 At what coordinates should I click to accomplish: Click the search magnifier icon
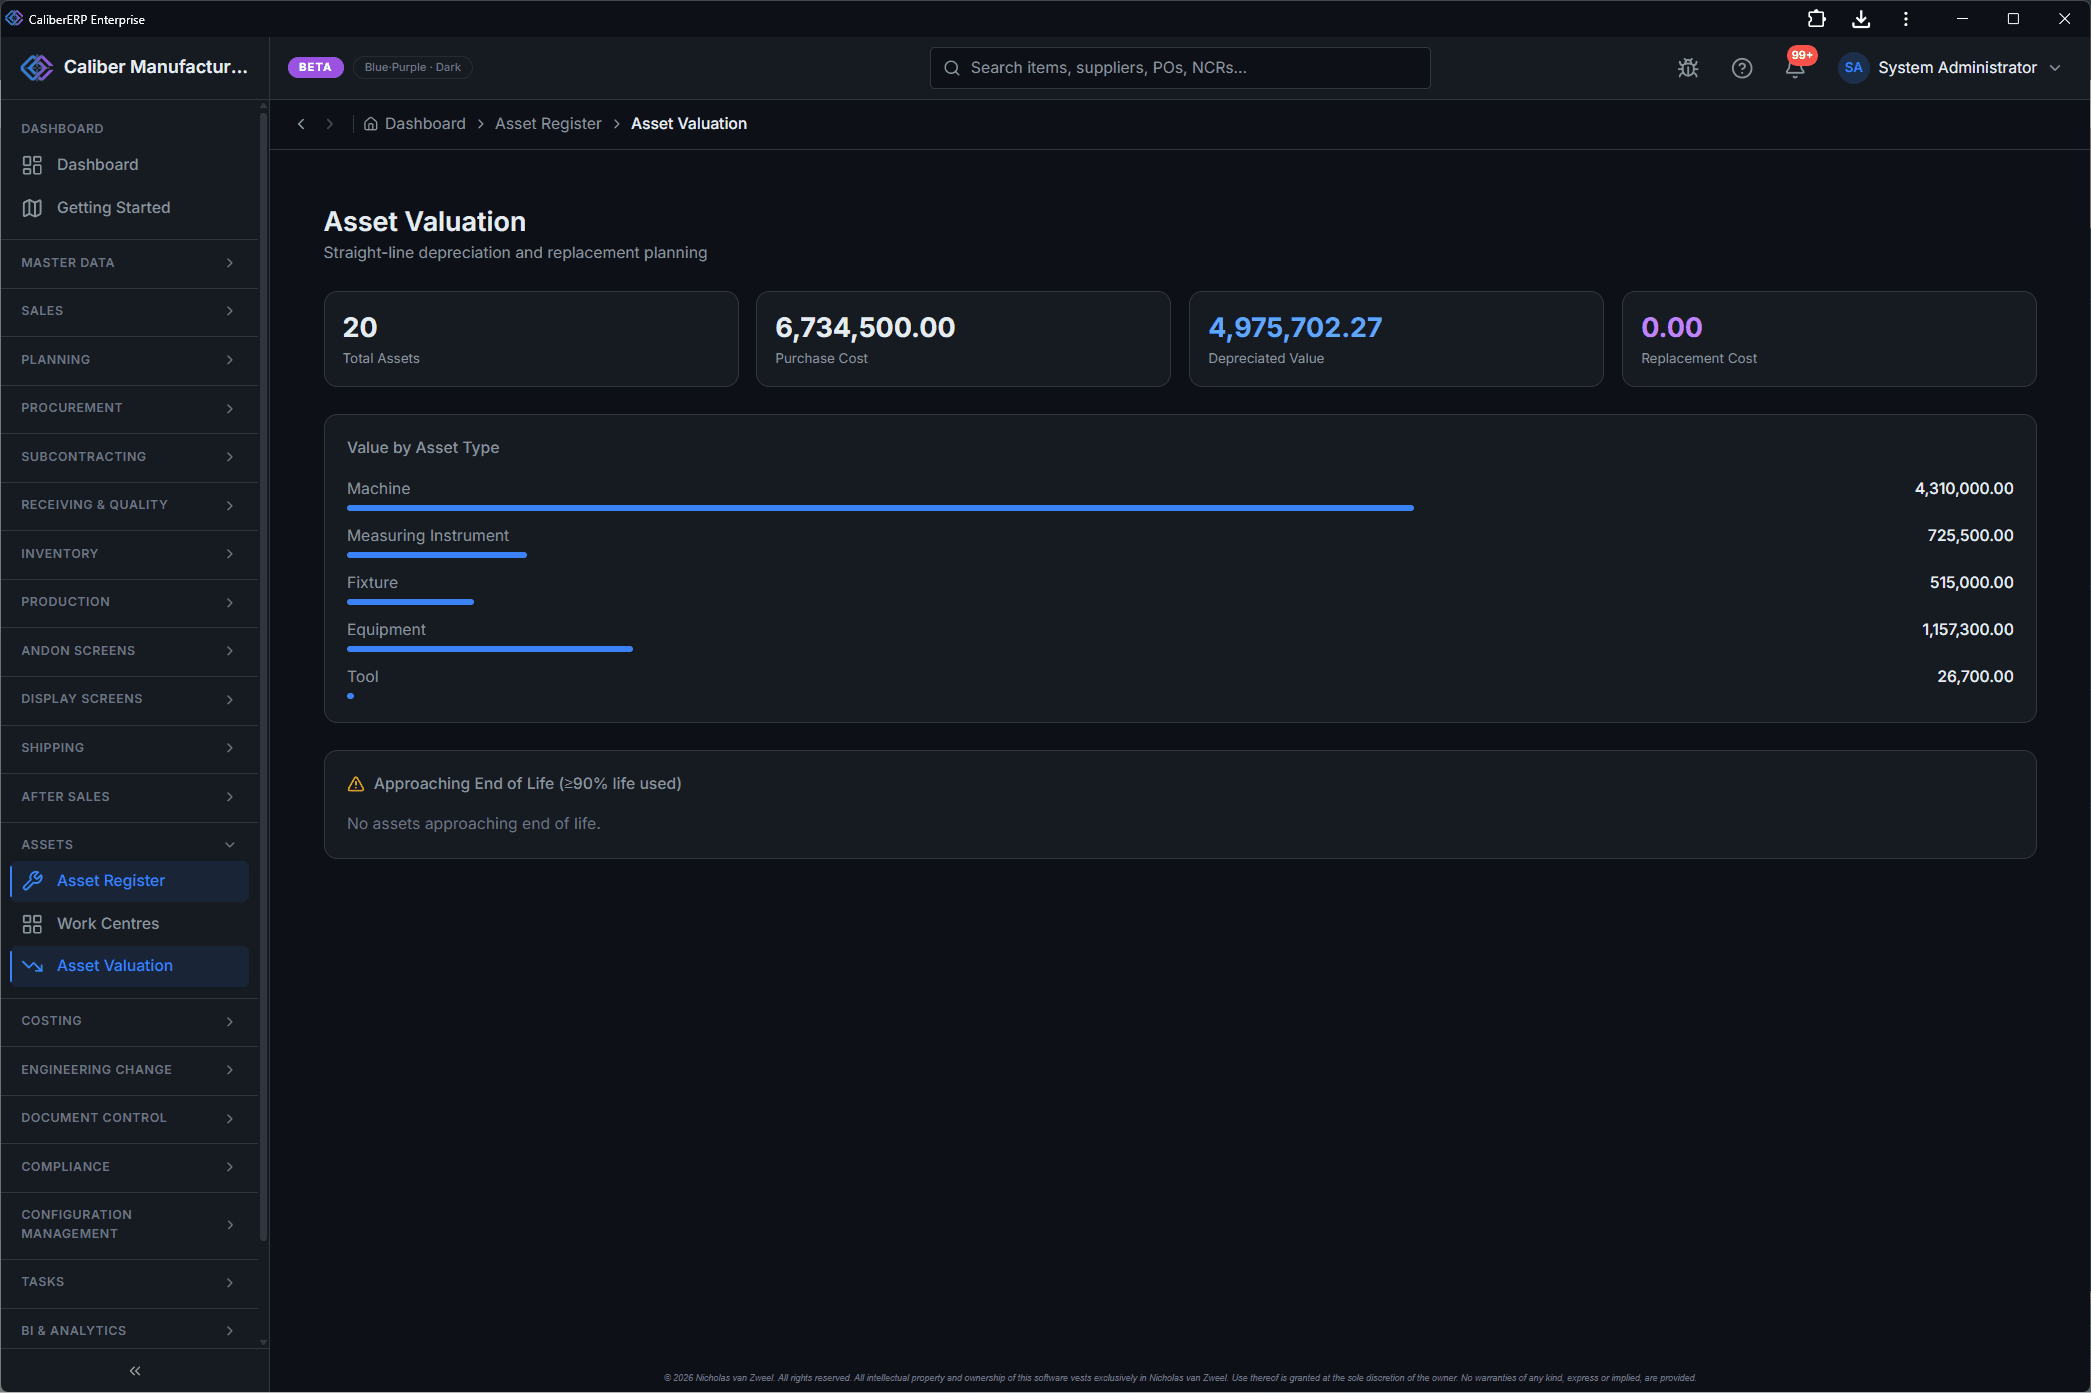click(952, 68)
